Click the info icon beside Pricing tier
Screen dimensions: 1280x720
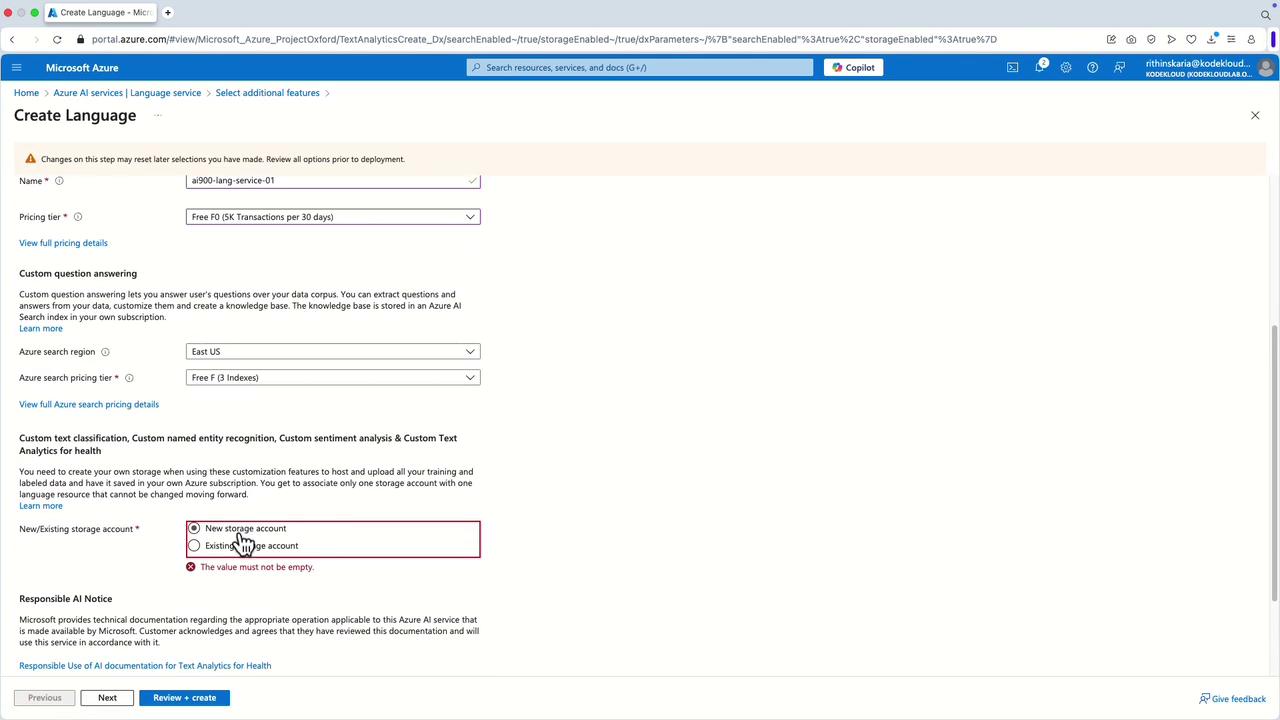coord(78,217)
